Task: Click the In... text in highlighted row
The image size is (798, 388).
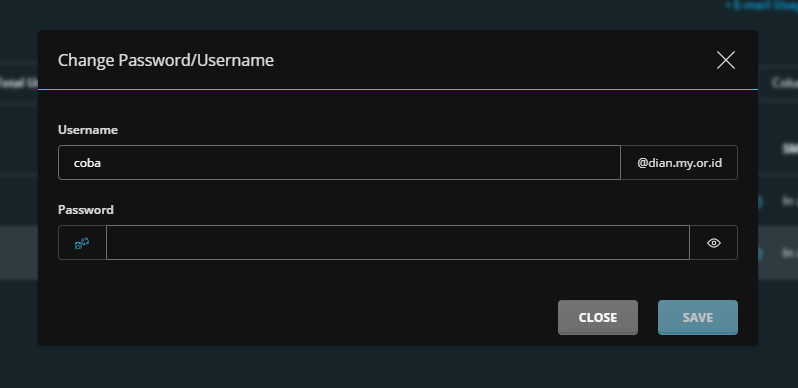Action: coord(790,253)
